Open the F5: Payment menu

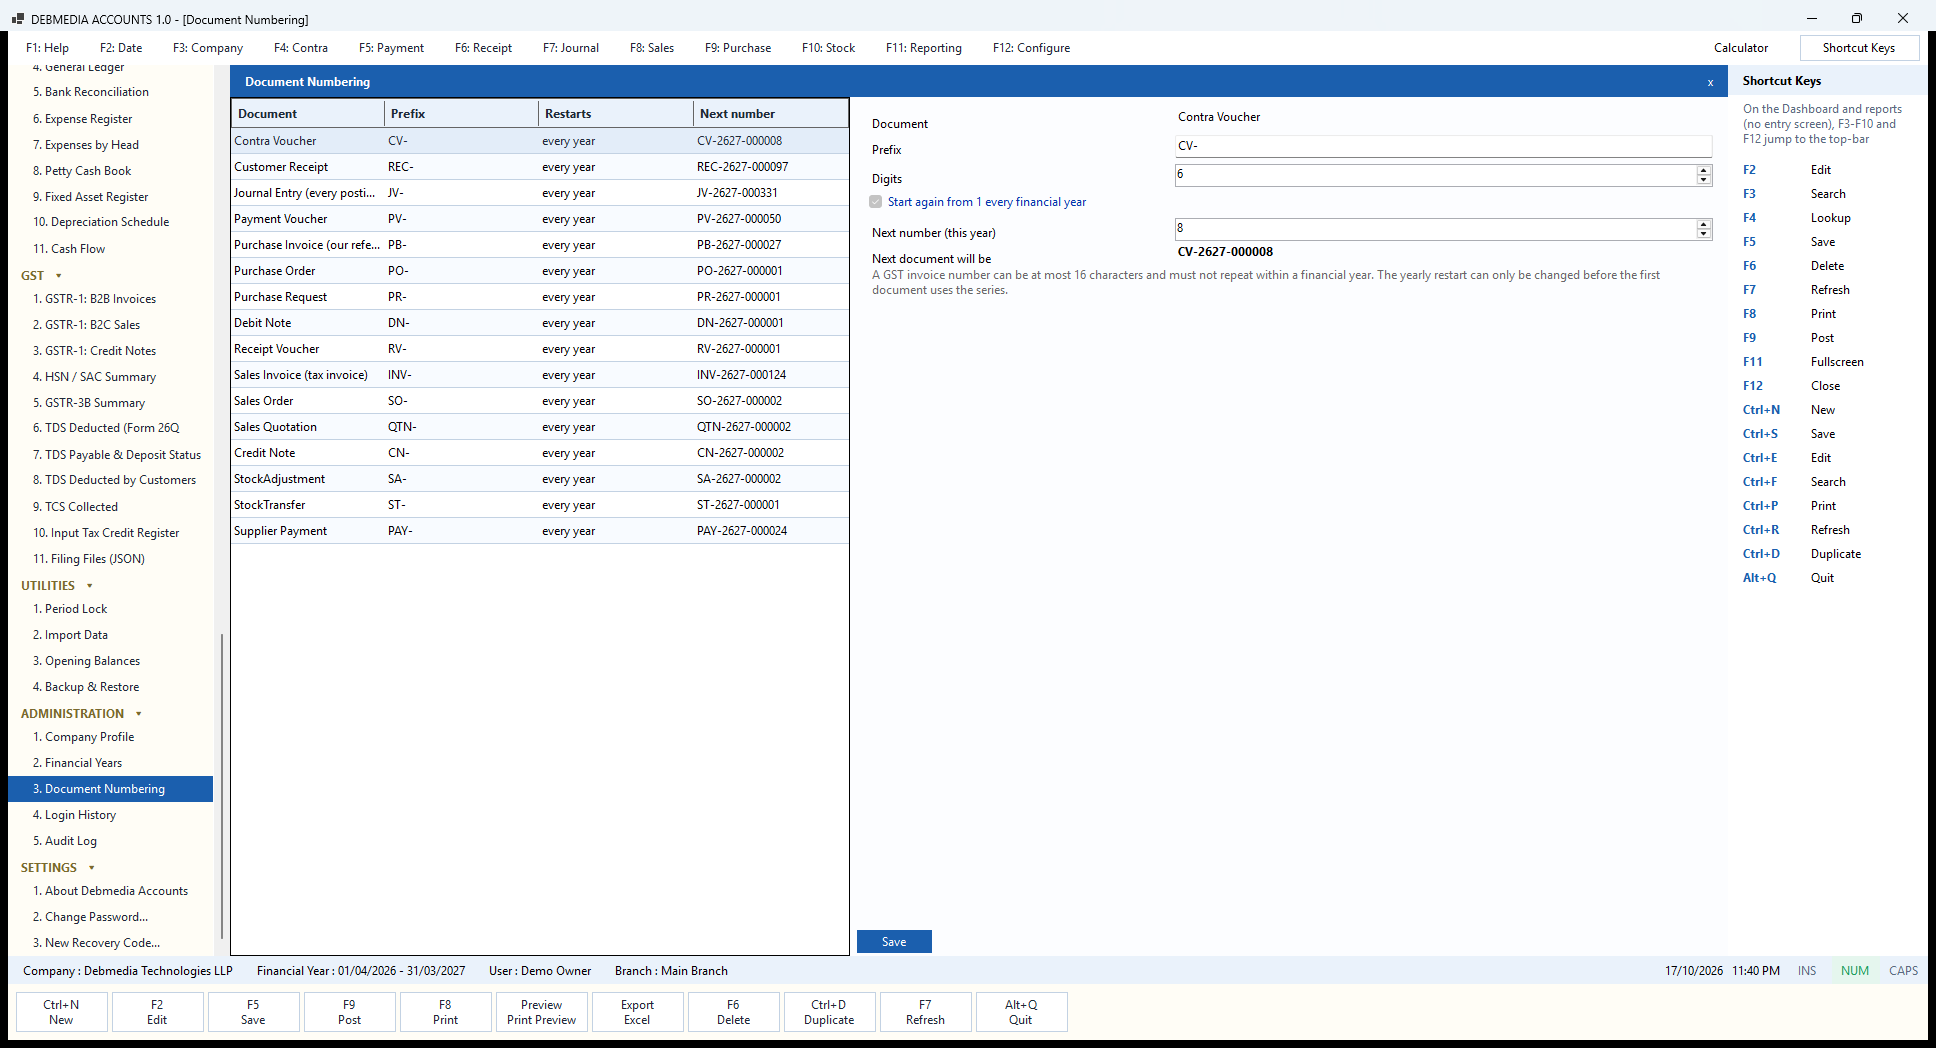click(x=391, y=48)
